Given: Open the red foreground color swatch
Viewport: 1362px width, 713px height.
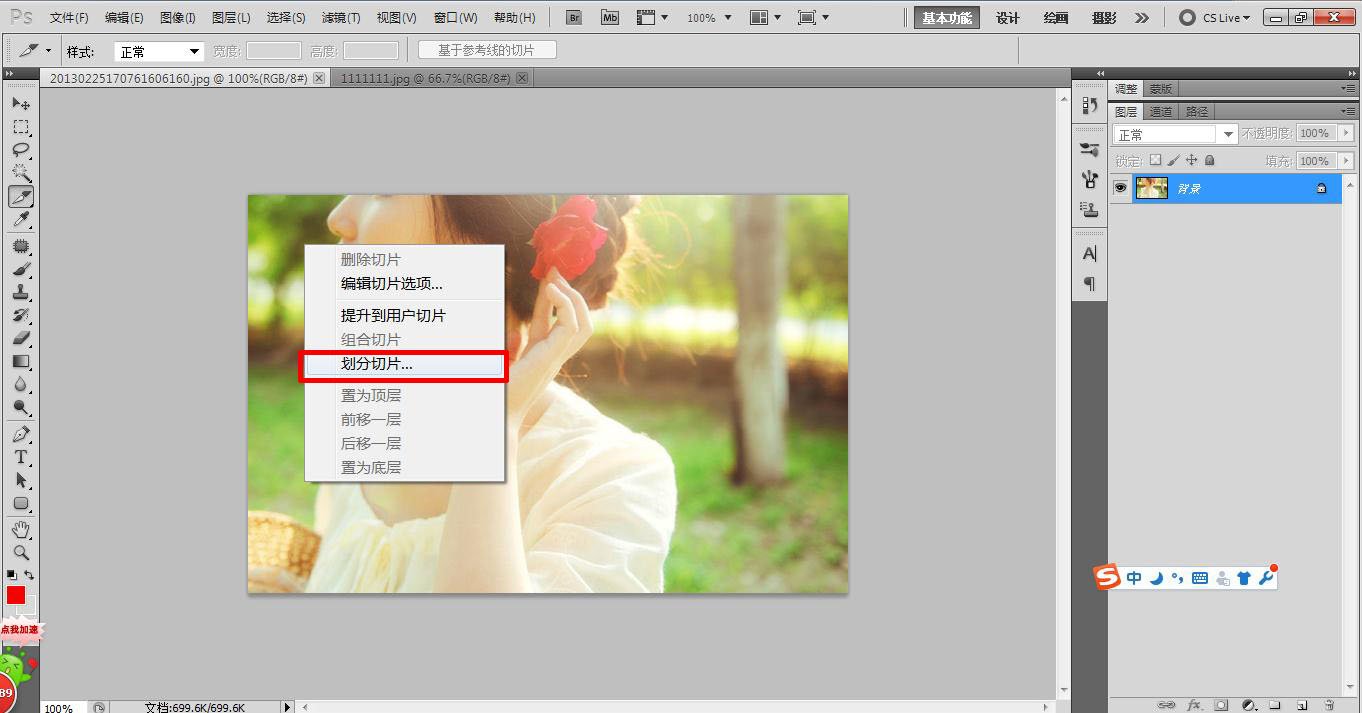Looking at the screenshot, I should click(14, 594).
